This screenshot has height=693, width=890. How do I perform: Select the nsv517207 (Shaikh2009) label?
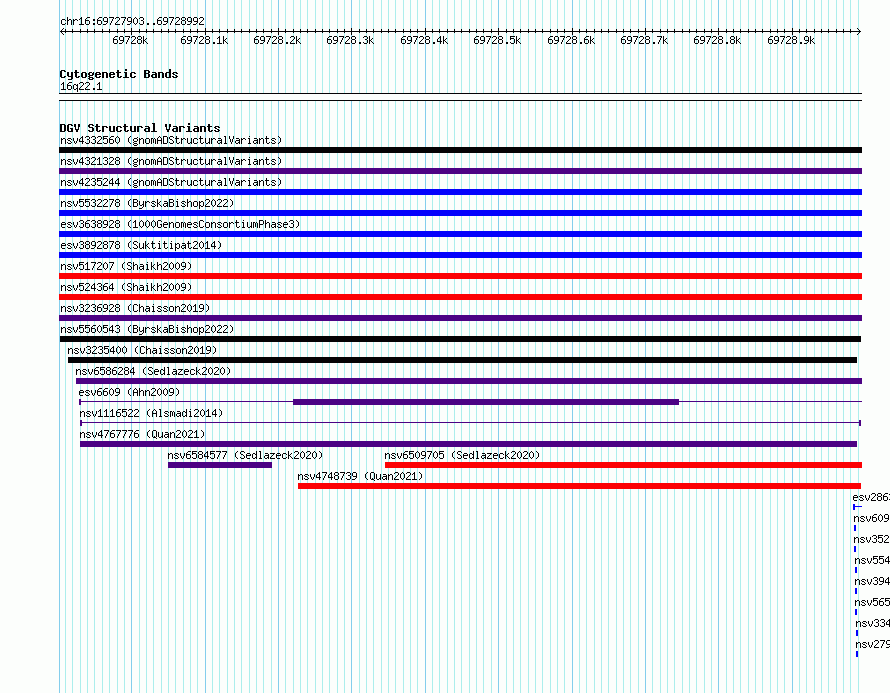tap(126, 266)
